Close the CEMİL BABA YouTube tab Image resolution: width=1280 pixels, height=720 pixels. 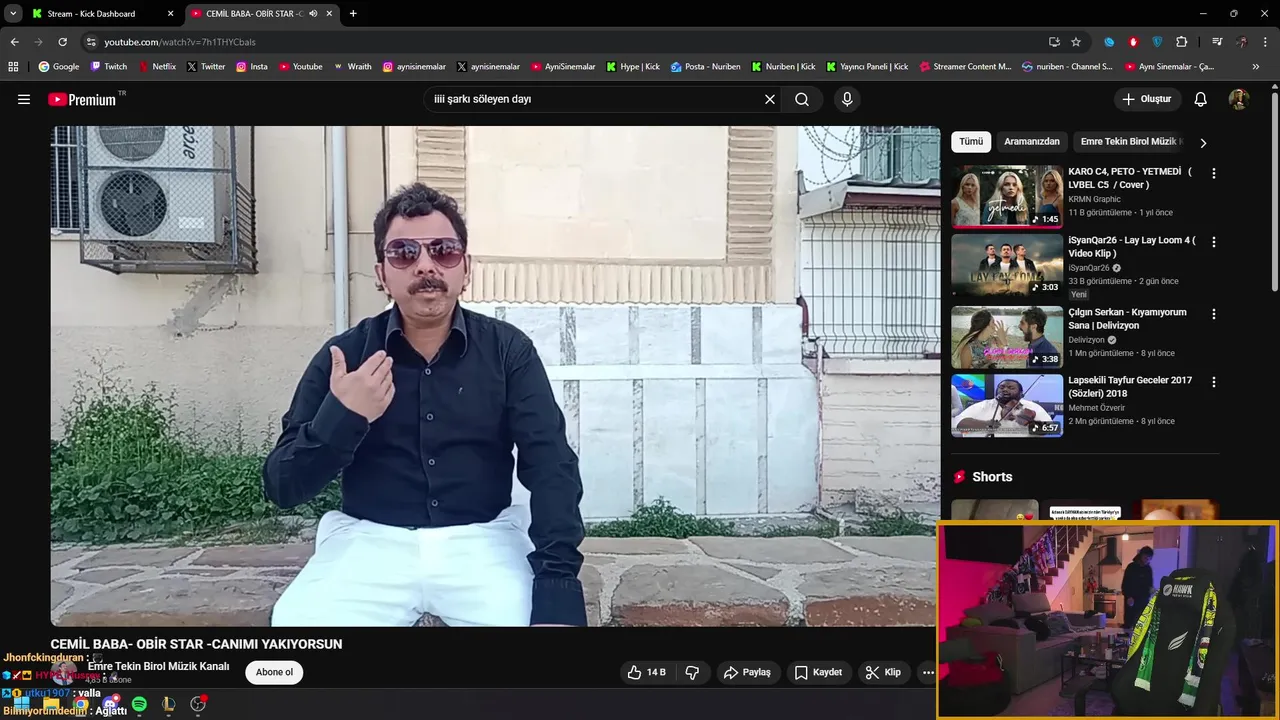(x=329, y=14)
